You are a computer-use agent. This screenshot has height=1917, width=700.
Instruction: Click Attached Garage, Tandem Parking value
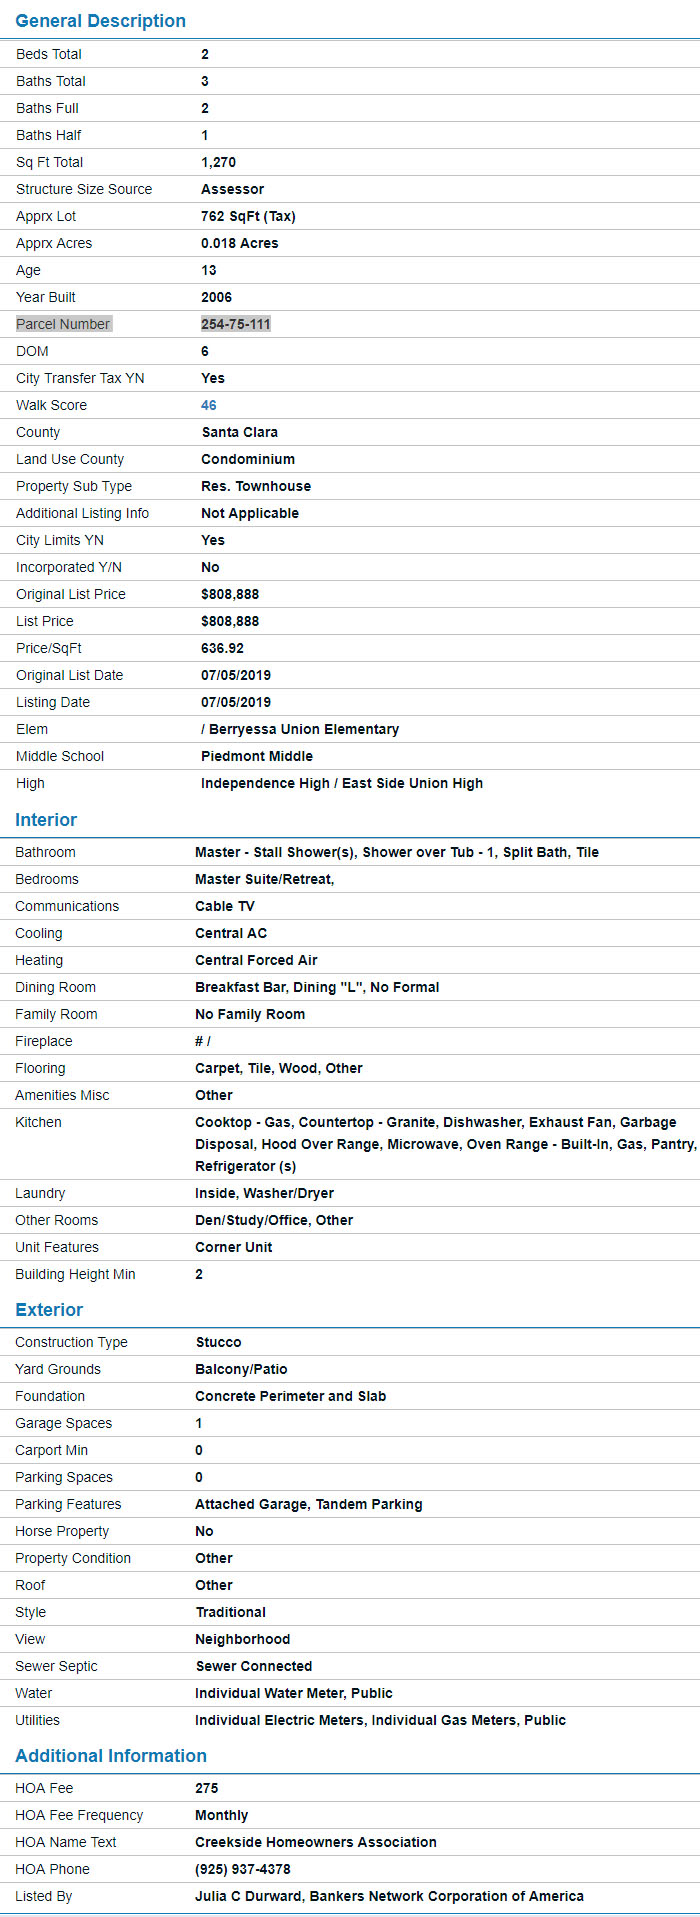(309, 1504)
